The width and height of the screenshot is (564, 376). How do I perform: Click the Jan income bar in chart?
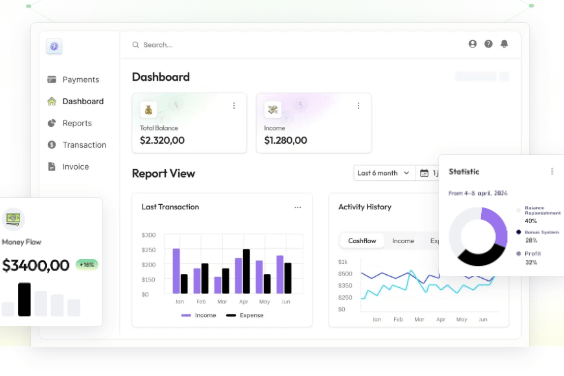pos(176,271)
